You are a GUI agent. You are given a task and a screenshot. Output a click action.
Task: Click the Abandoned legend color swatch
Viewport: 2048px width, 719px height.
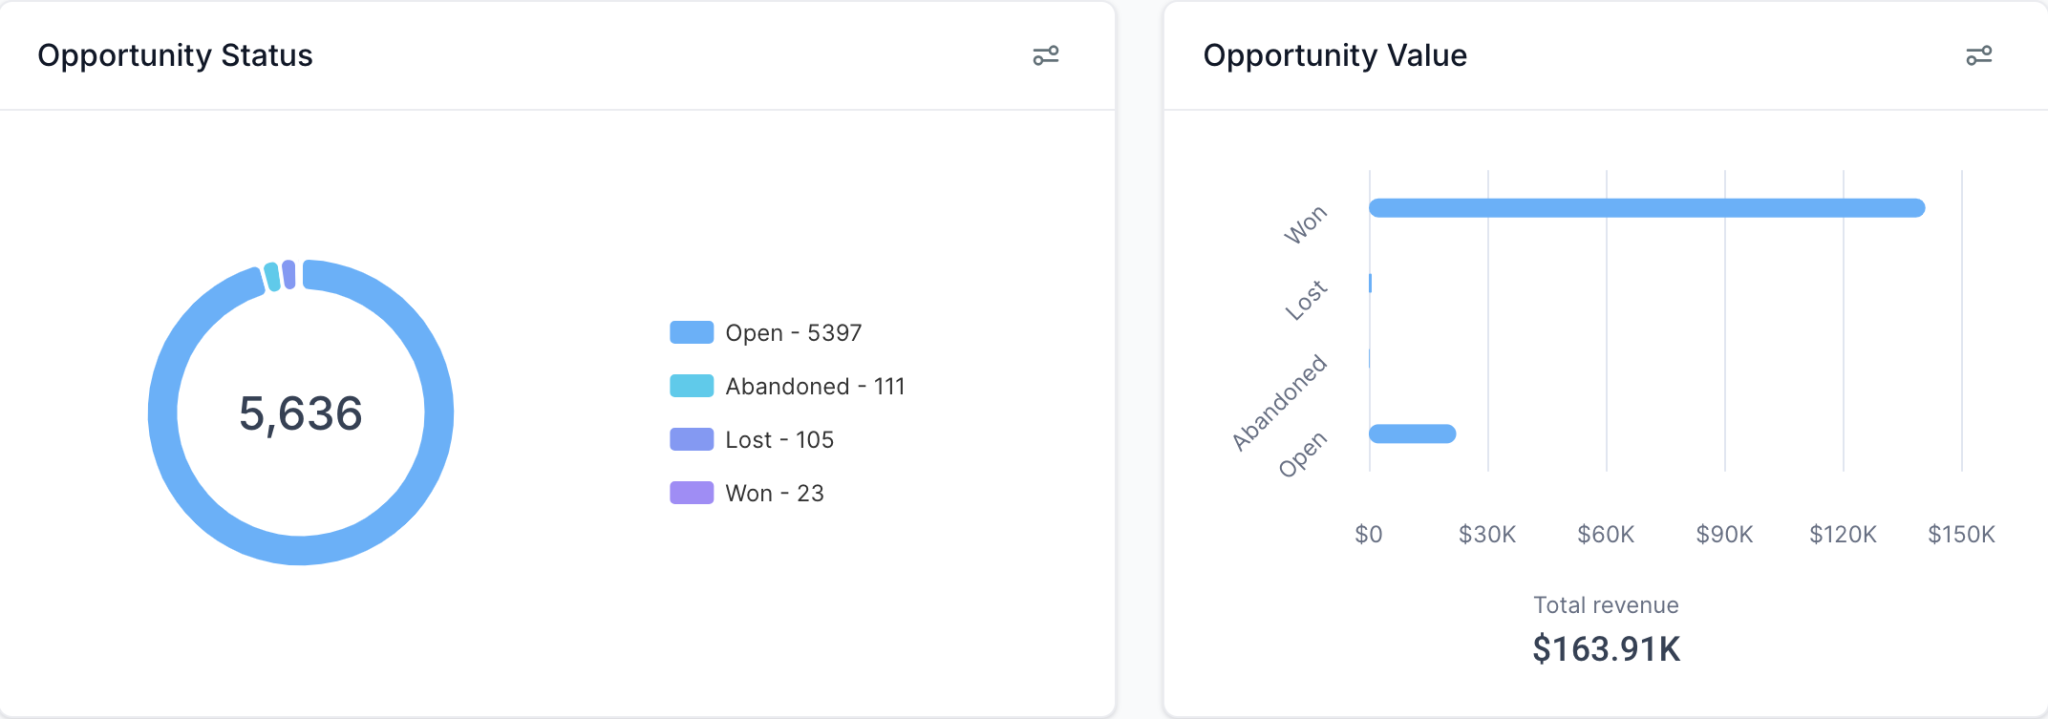pyautogui.click(x=691, y=385)
